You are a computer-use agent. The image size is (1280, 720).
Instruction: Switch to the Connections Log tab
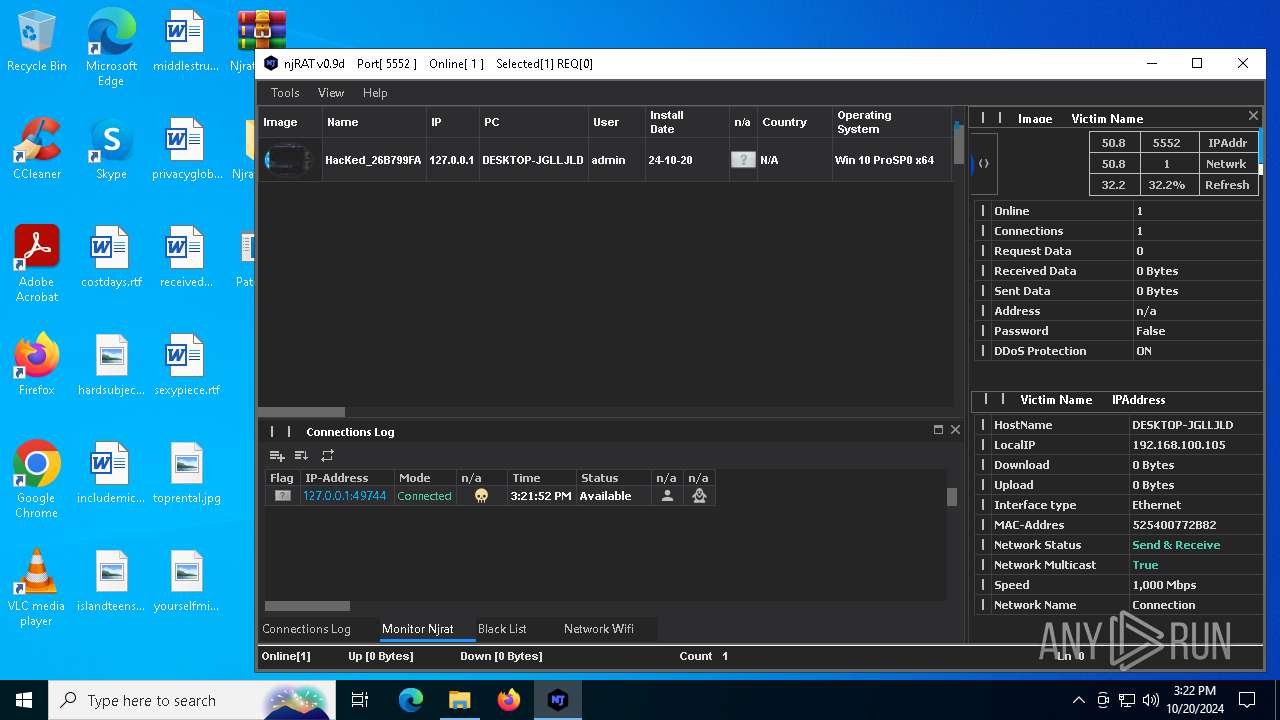tap(306, 629)
